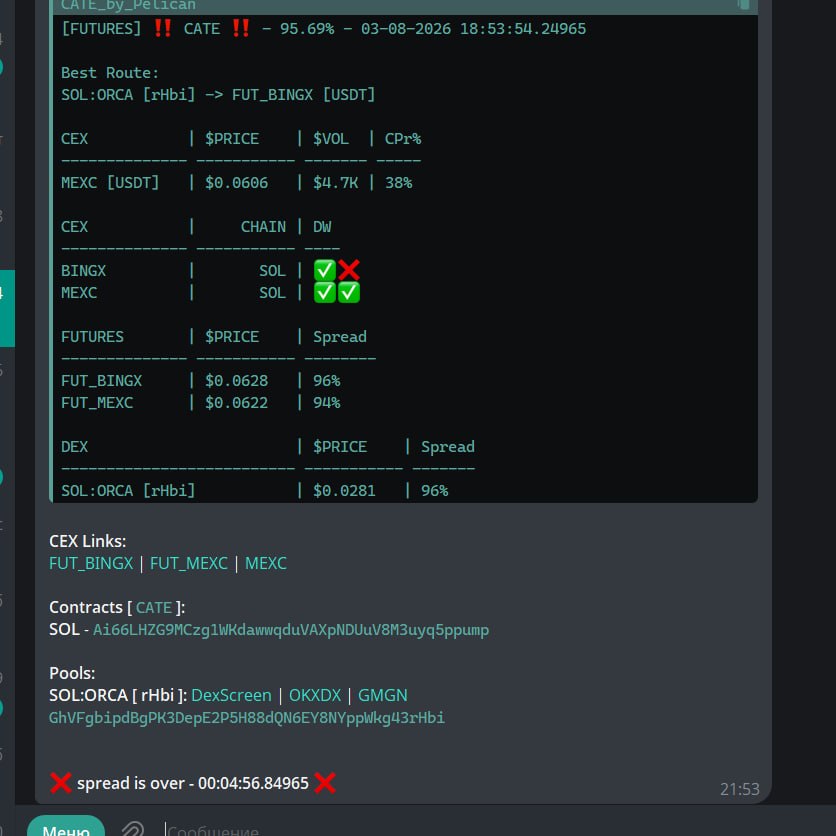This screenshot has width=836, height=836.
Task: Click the $0.0622 FUT_MEXC price
Action: (x=236, y=403)
